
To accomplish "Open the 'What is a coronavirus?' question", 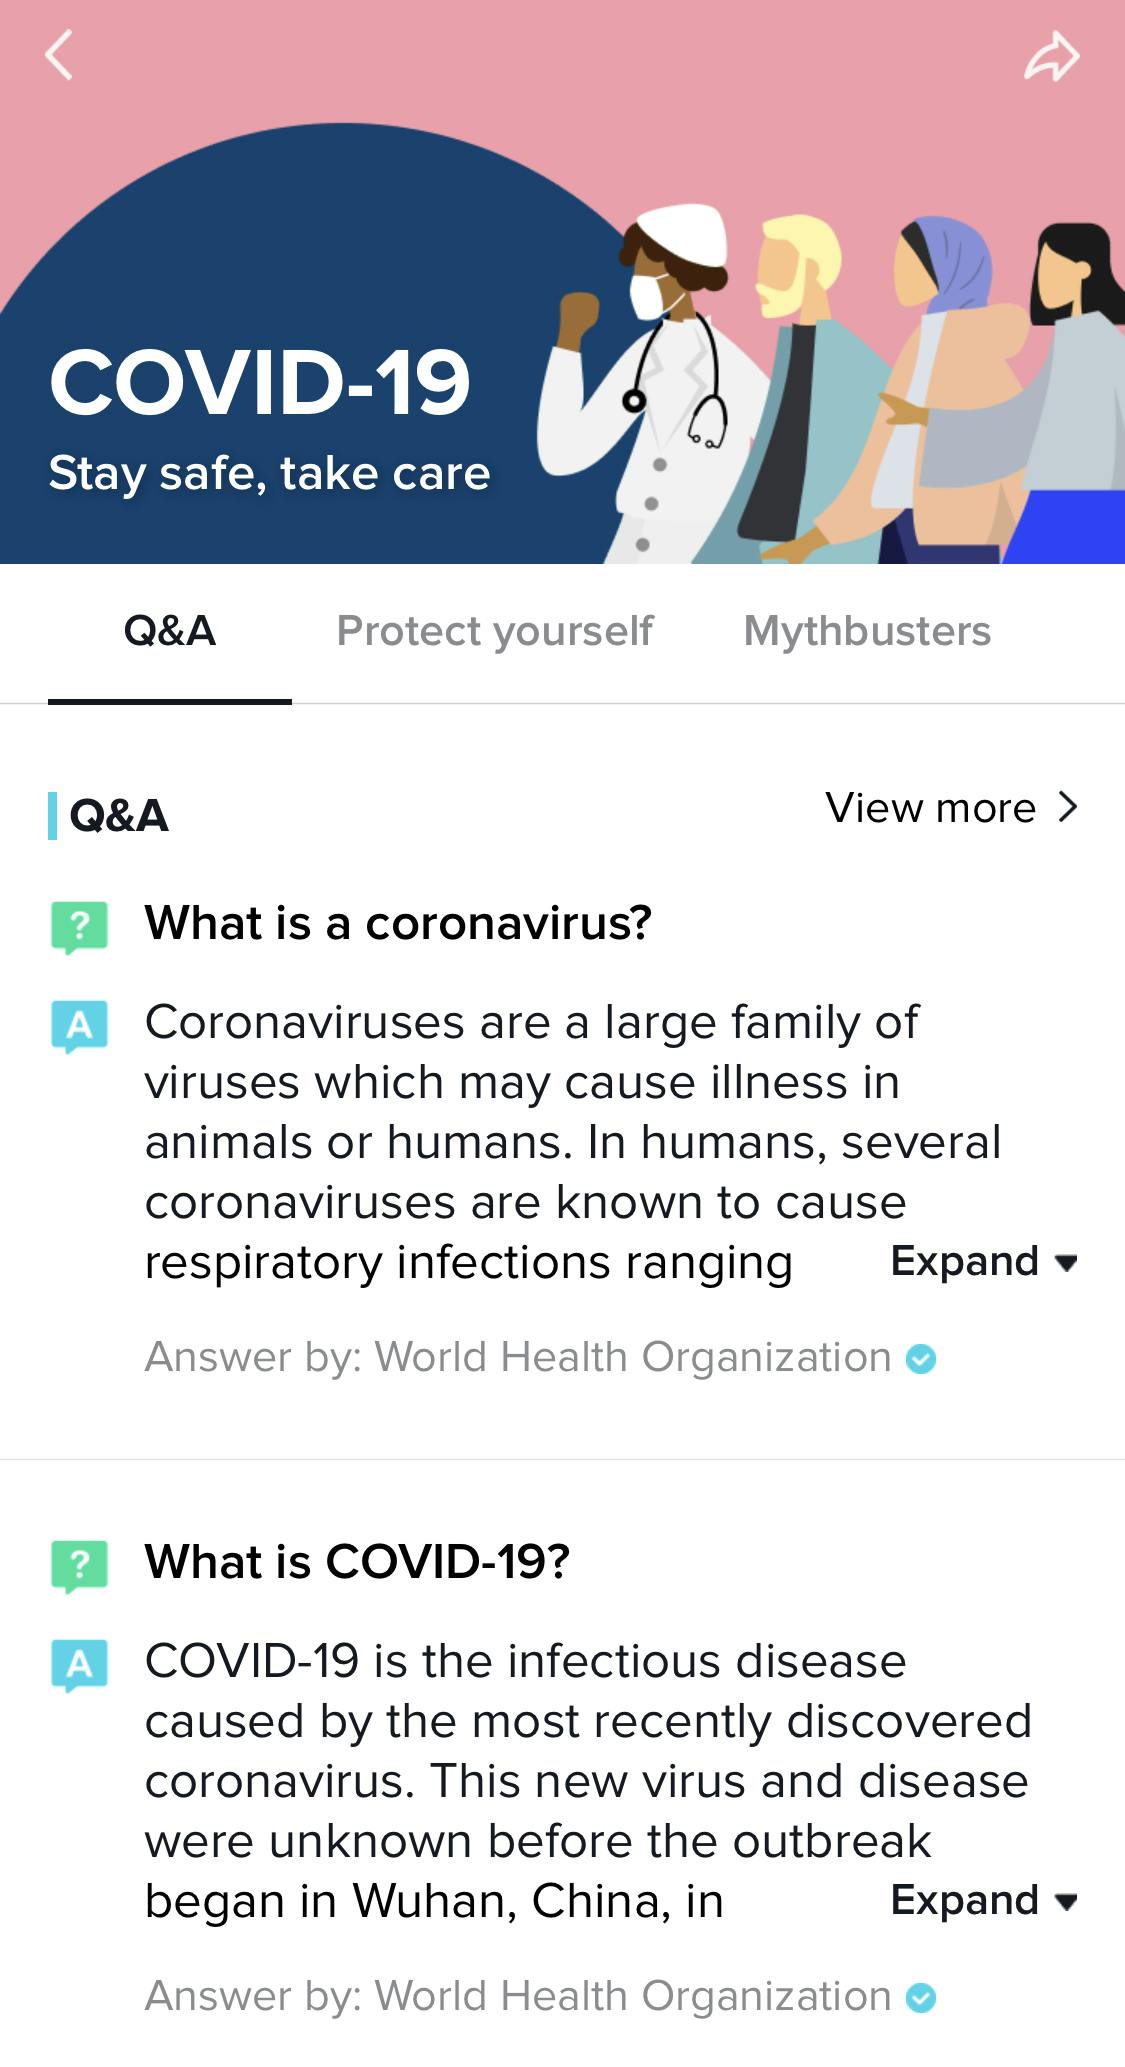I will [x=398, y=923].
